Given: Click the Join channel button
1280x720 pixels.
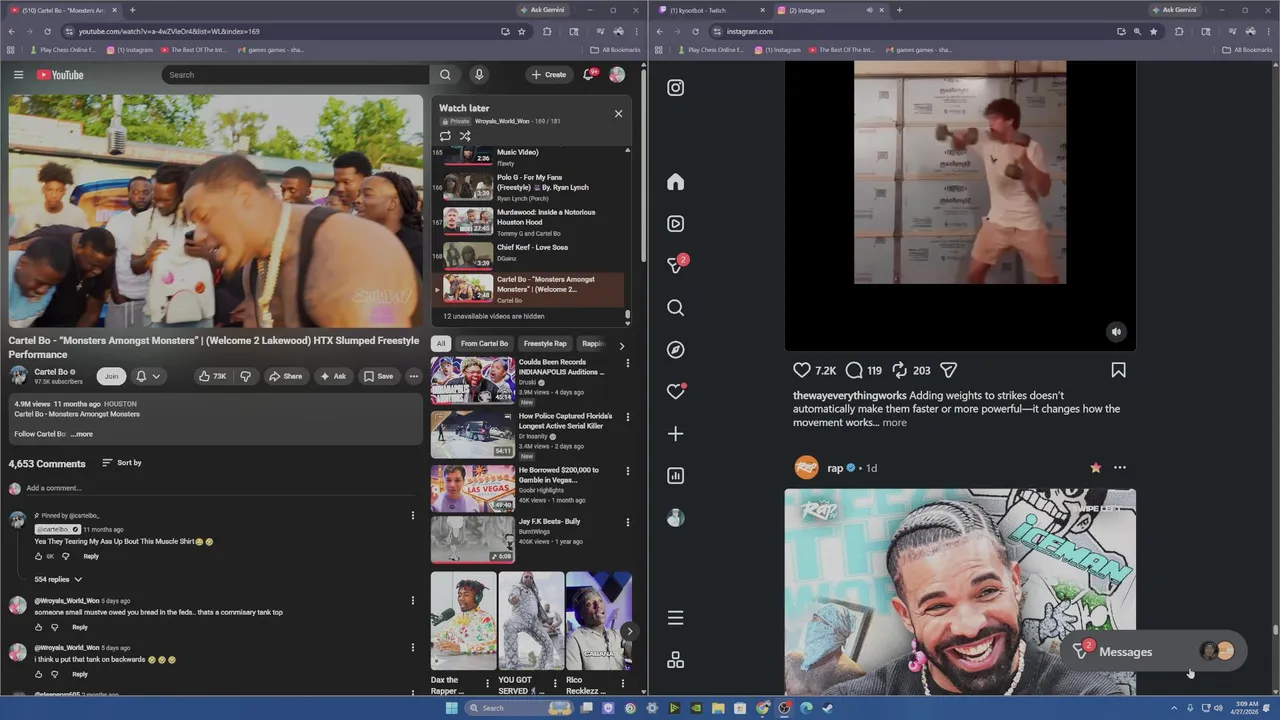Looking at the screenshot, I should pyautogui.click(x=111, y=376).
